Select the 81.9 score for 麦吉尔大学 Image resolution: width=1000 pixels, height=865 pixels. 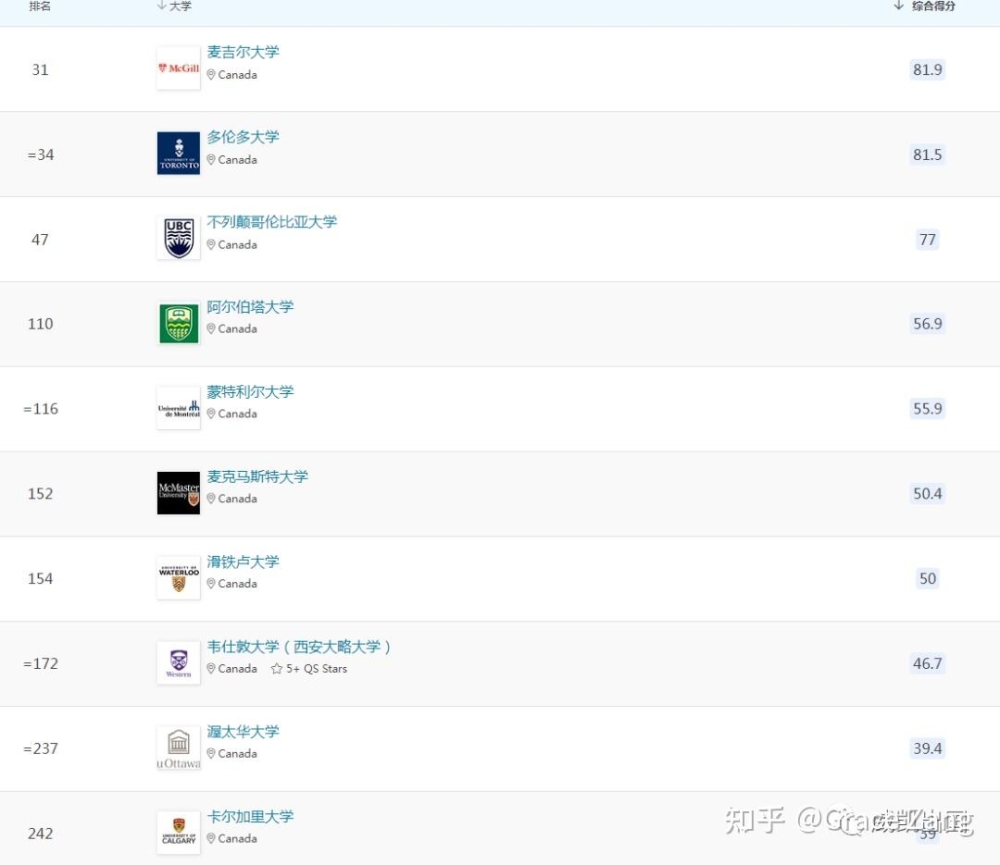pyautogui.click(x=927, y=70)
